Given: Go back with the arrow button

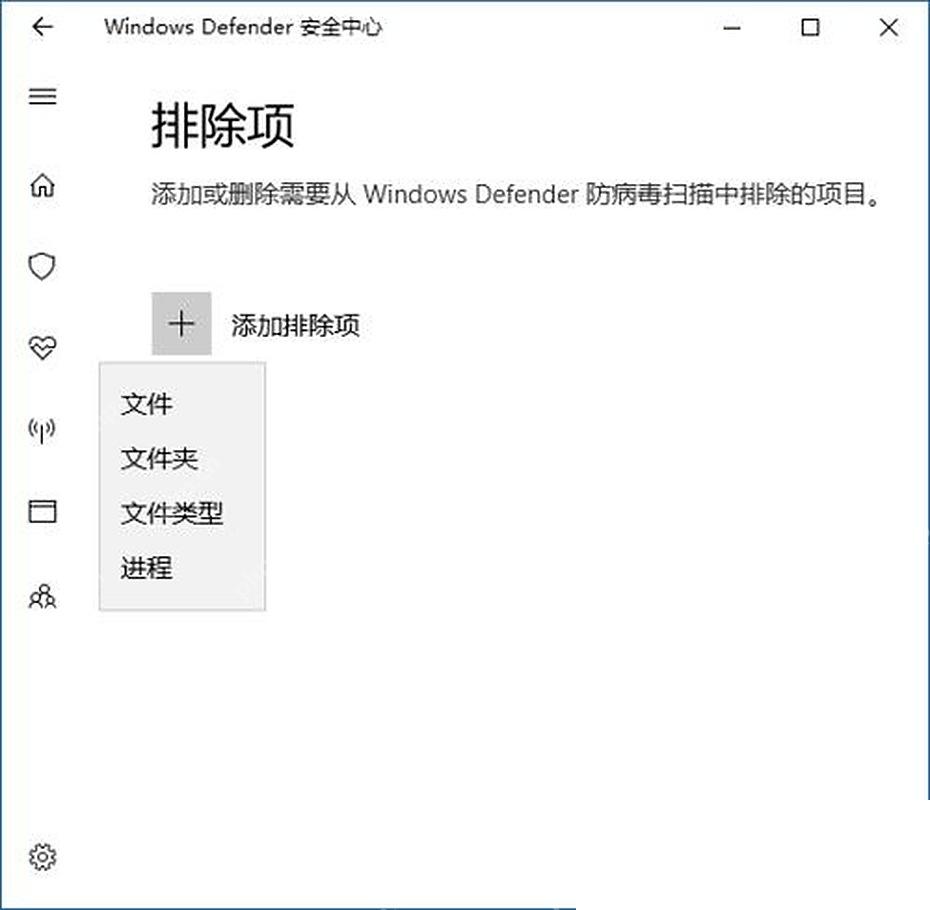Looking at the screenshot, I should 43,27.
